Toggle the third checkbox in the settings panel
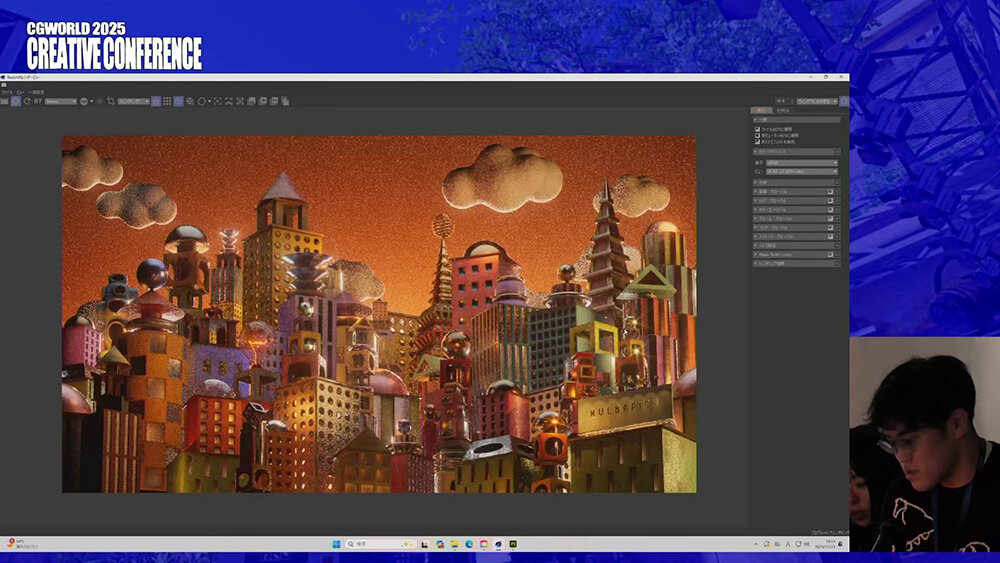The height and width of the screenshot is (563, 1000). click(757, 141)
